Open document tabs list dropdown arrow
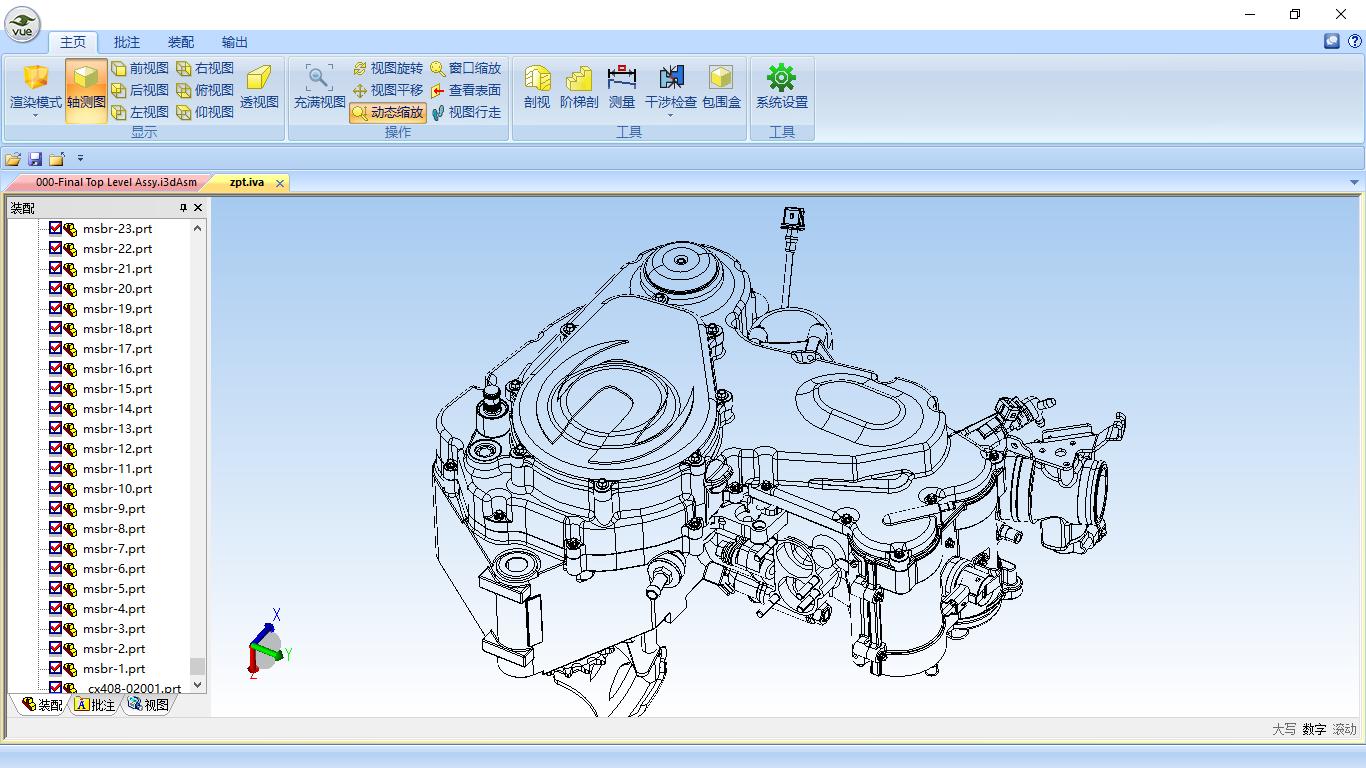Viewport: 1366px width, 768px height. click(x=1355, y=182)
